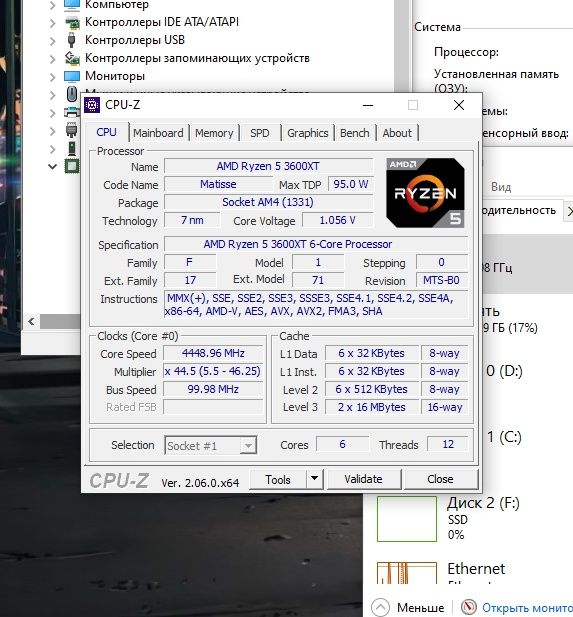Click the Technology value 7 nm
Image resolution: width=573 pixels, height=617 pixels.
click(192, 220)
